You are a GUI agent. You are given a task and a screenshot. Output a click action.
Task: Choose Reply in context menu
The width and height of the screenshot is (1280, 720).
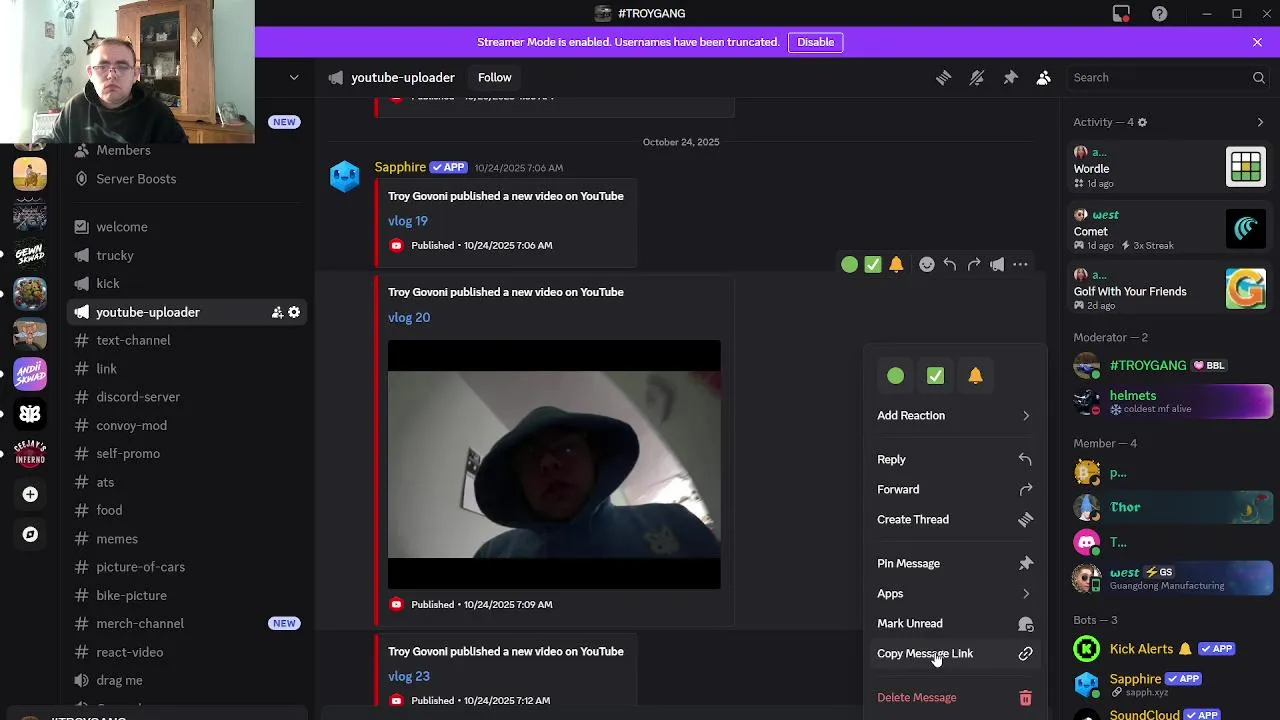point(955,459)
